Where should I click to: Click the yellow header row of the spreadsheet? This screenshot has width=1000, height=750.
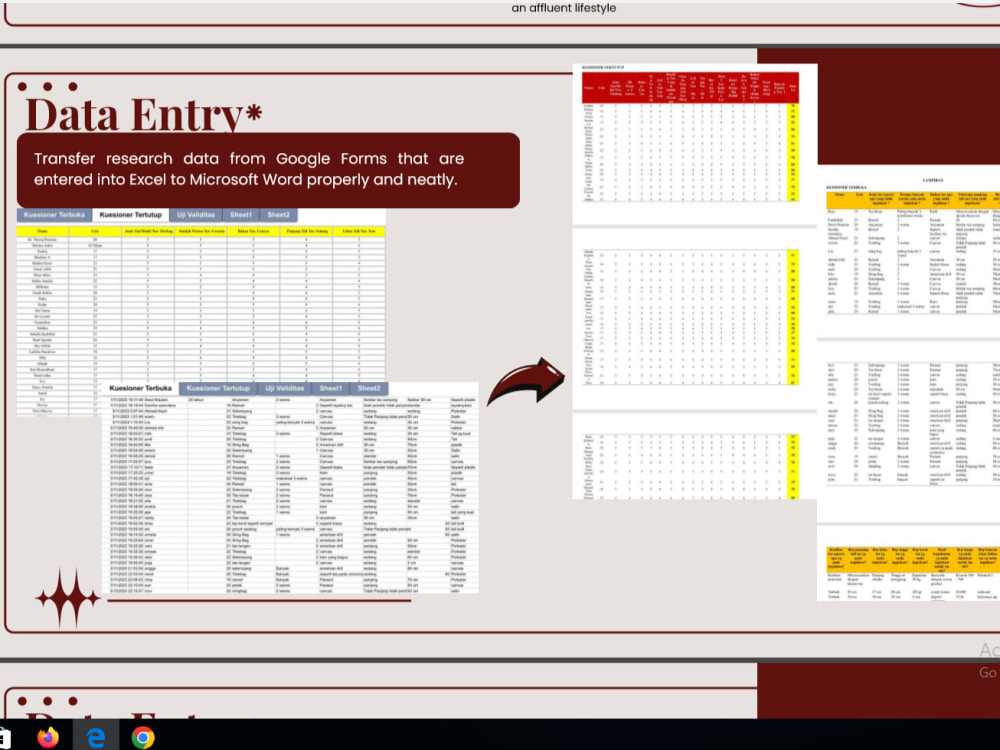tap(201, 231)
